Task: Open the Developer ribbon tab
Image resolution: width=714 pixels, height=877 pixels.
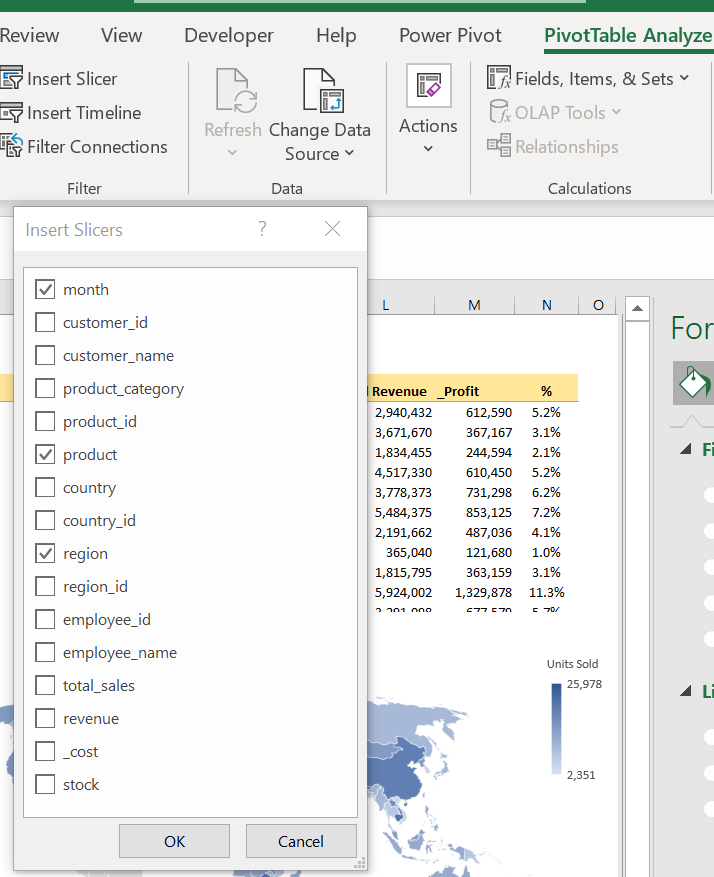Action: click(228, 35)
